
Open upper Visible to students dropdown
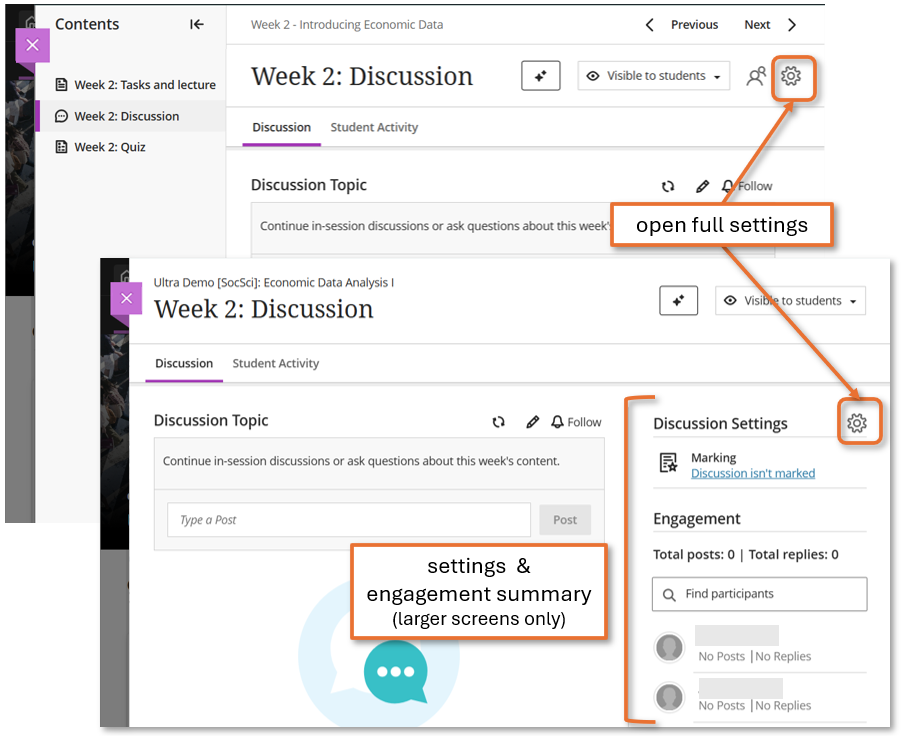click(x=653, y=76)
